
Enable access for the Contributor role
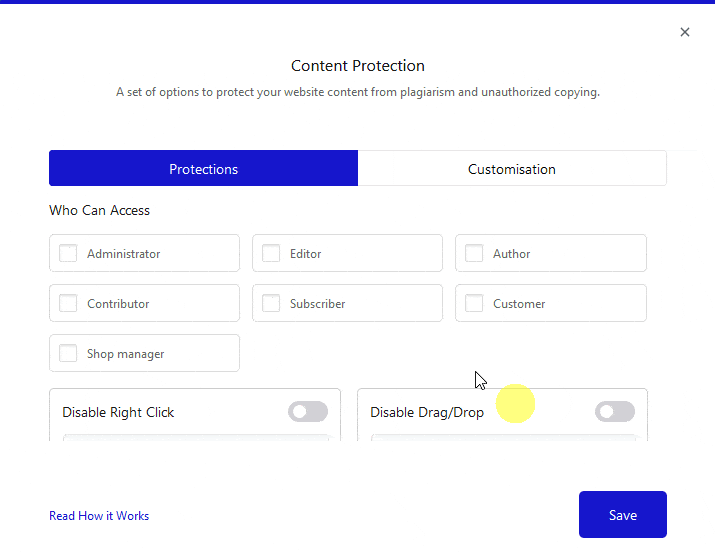click(x=68, y=304)
